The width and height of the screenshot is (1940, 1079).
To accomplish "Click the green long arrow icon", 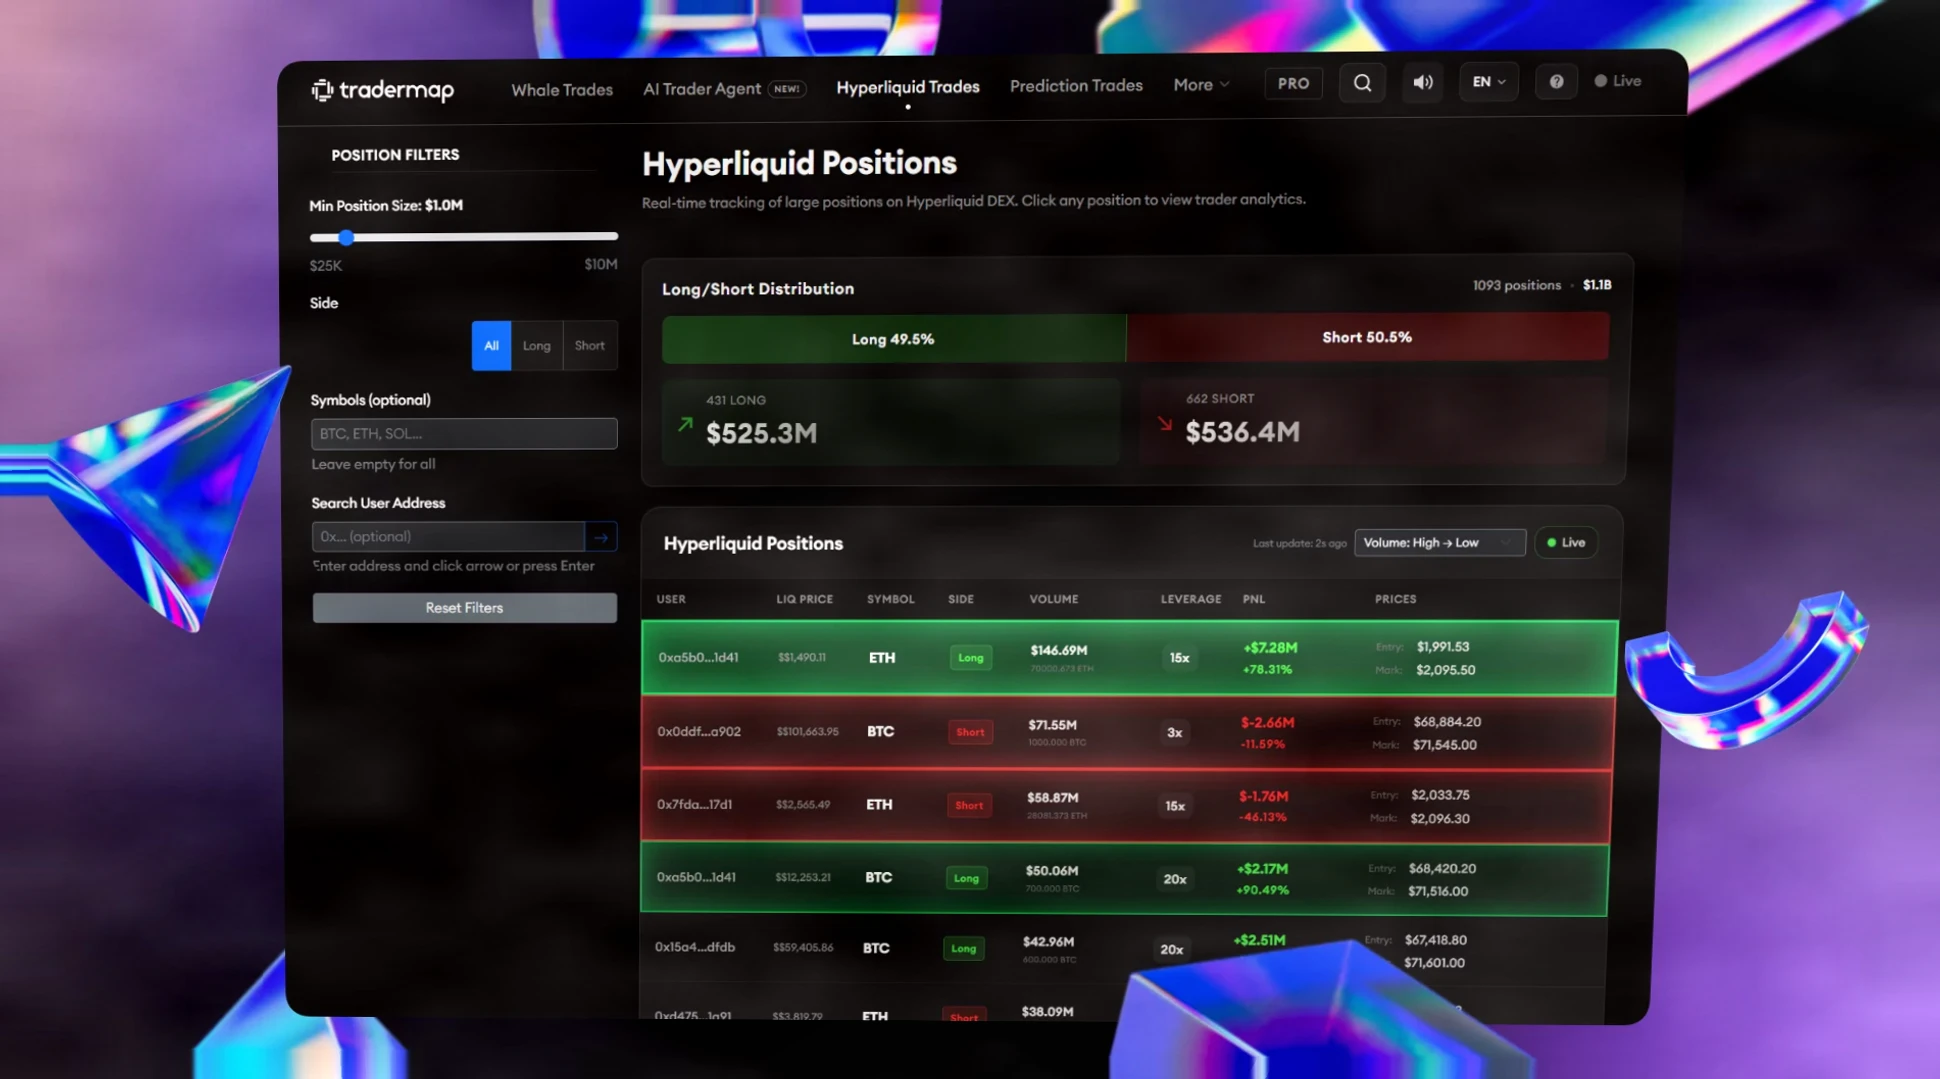I will coord(685,424).
